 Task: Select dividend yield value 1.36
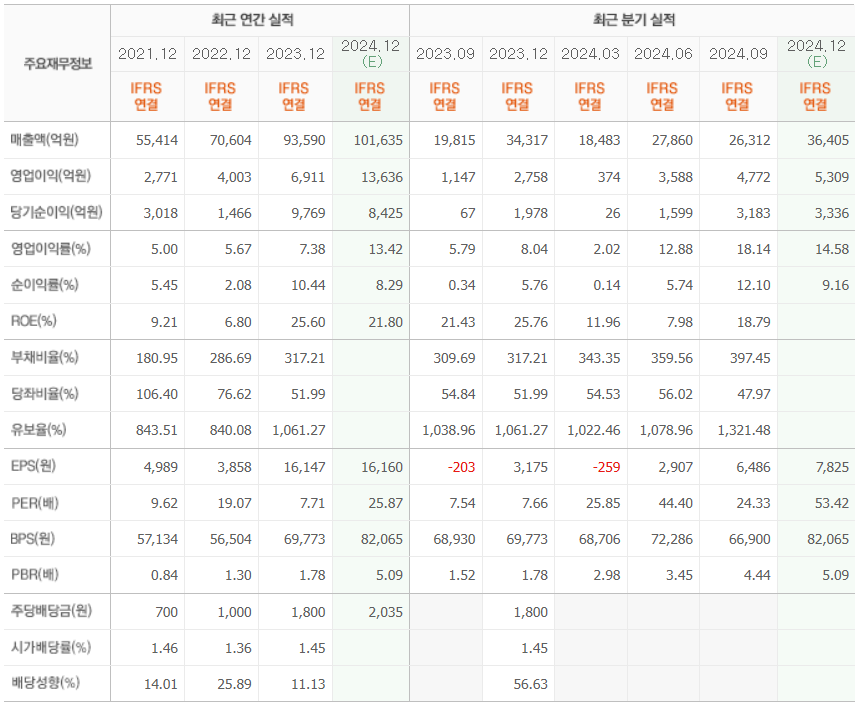pos(238,648)
